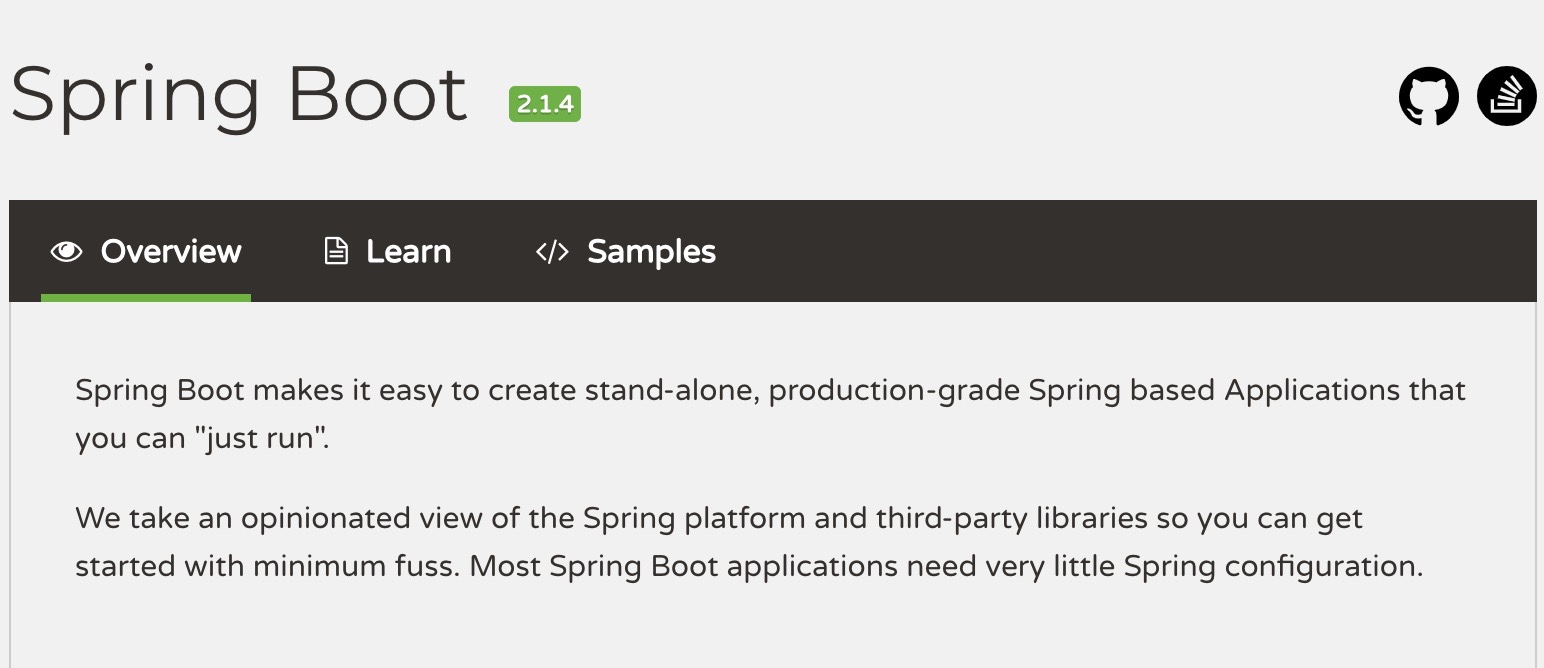Image resolution: width=1544 pixels, height=668 pixels.
Task: Select the code brackets icon beside Samples
Action: (x=551, y=251)
